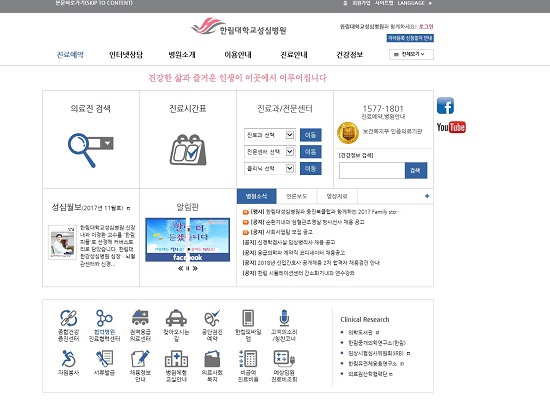
Task: Open the YouTube channel icon
Action: pos(451,127)
